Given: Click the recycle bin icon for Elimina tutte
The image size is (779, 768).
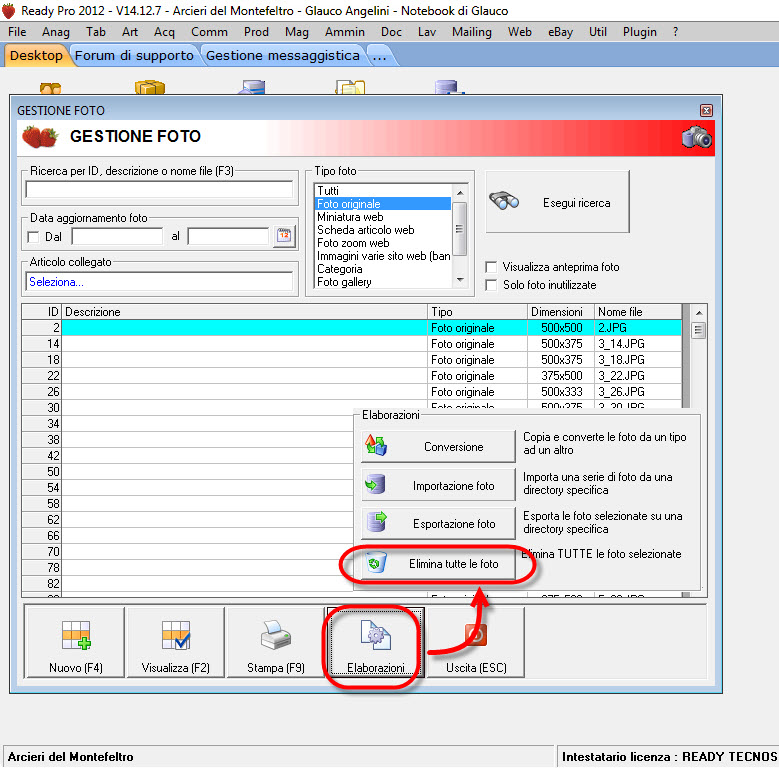Looking at the screenshot, I should 376,563.
